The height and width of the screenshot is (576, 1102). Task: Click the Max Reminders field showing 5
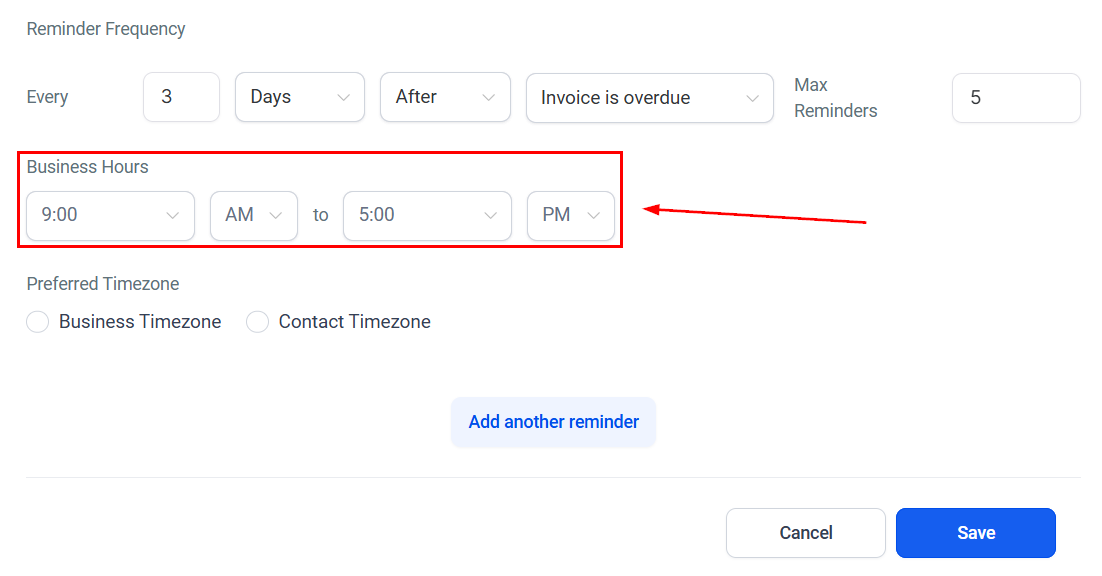pyautogui.click(x=1016, y=98)
